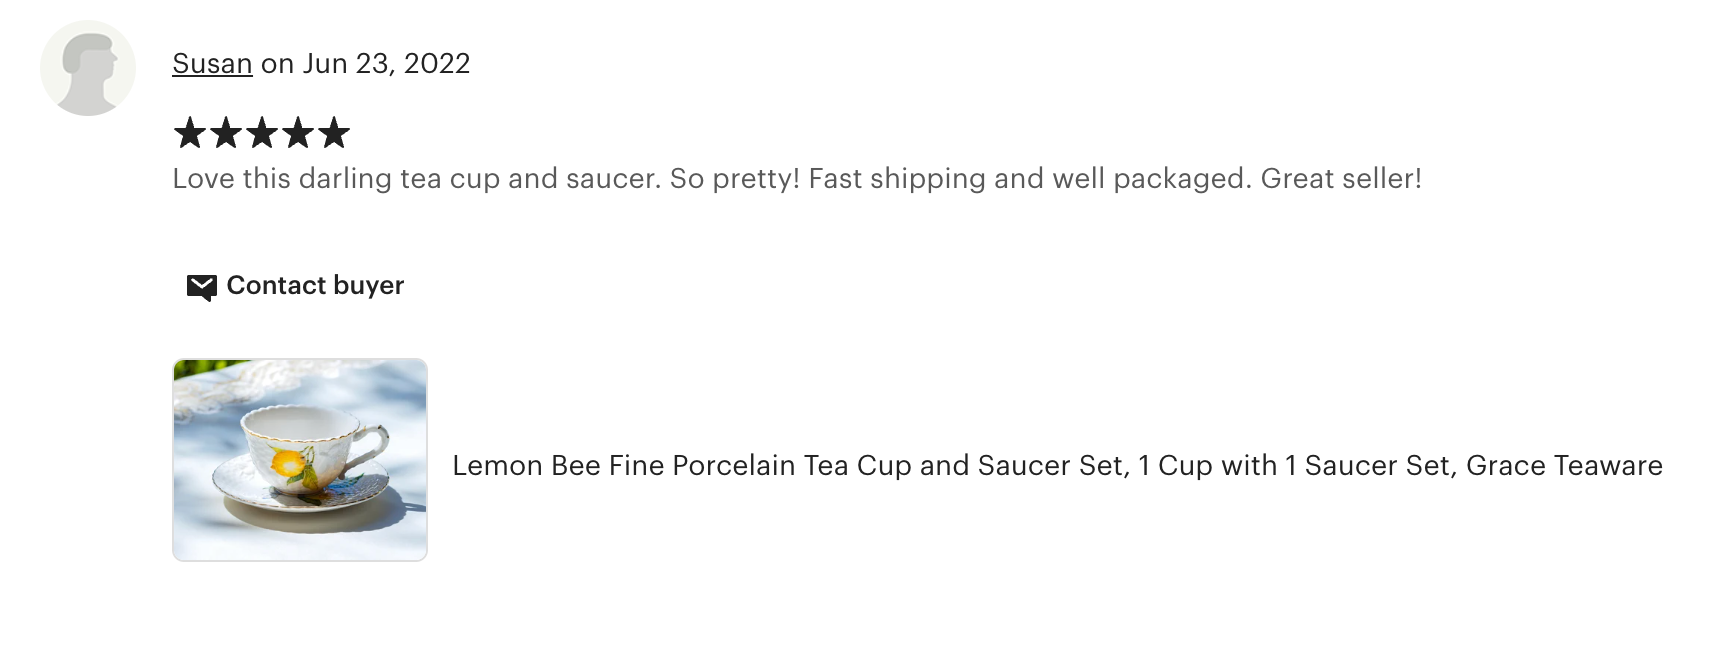Click "Love this darling tea cup" review text
This screenshot has height=658, width=1714.
click(337, 178)
